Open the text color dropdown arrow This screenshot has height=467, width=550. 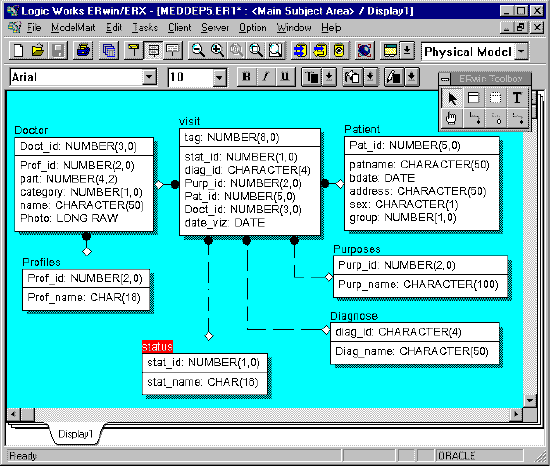coord(329,76)
